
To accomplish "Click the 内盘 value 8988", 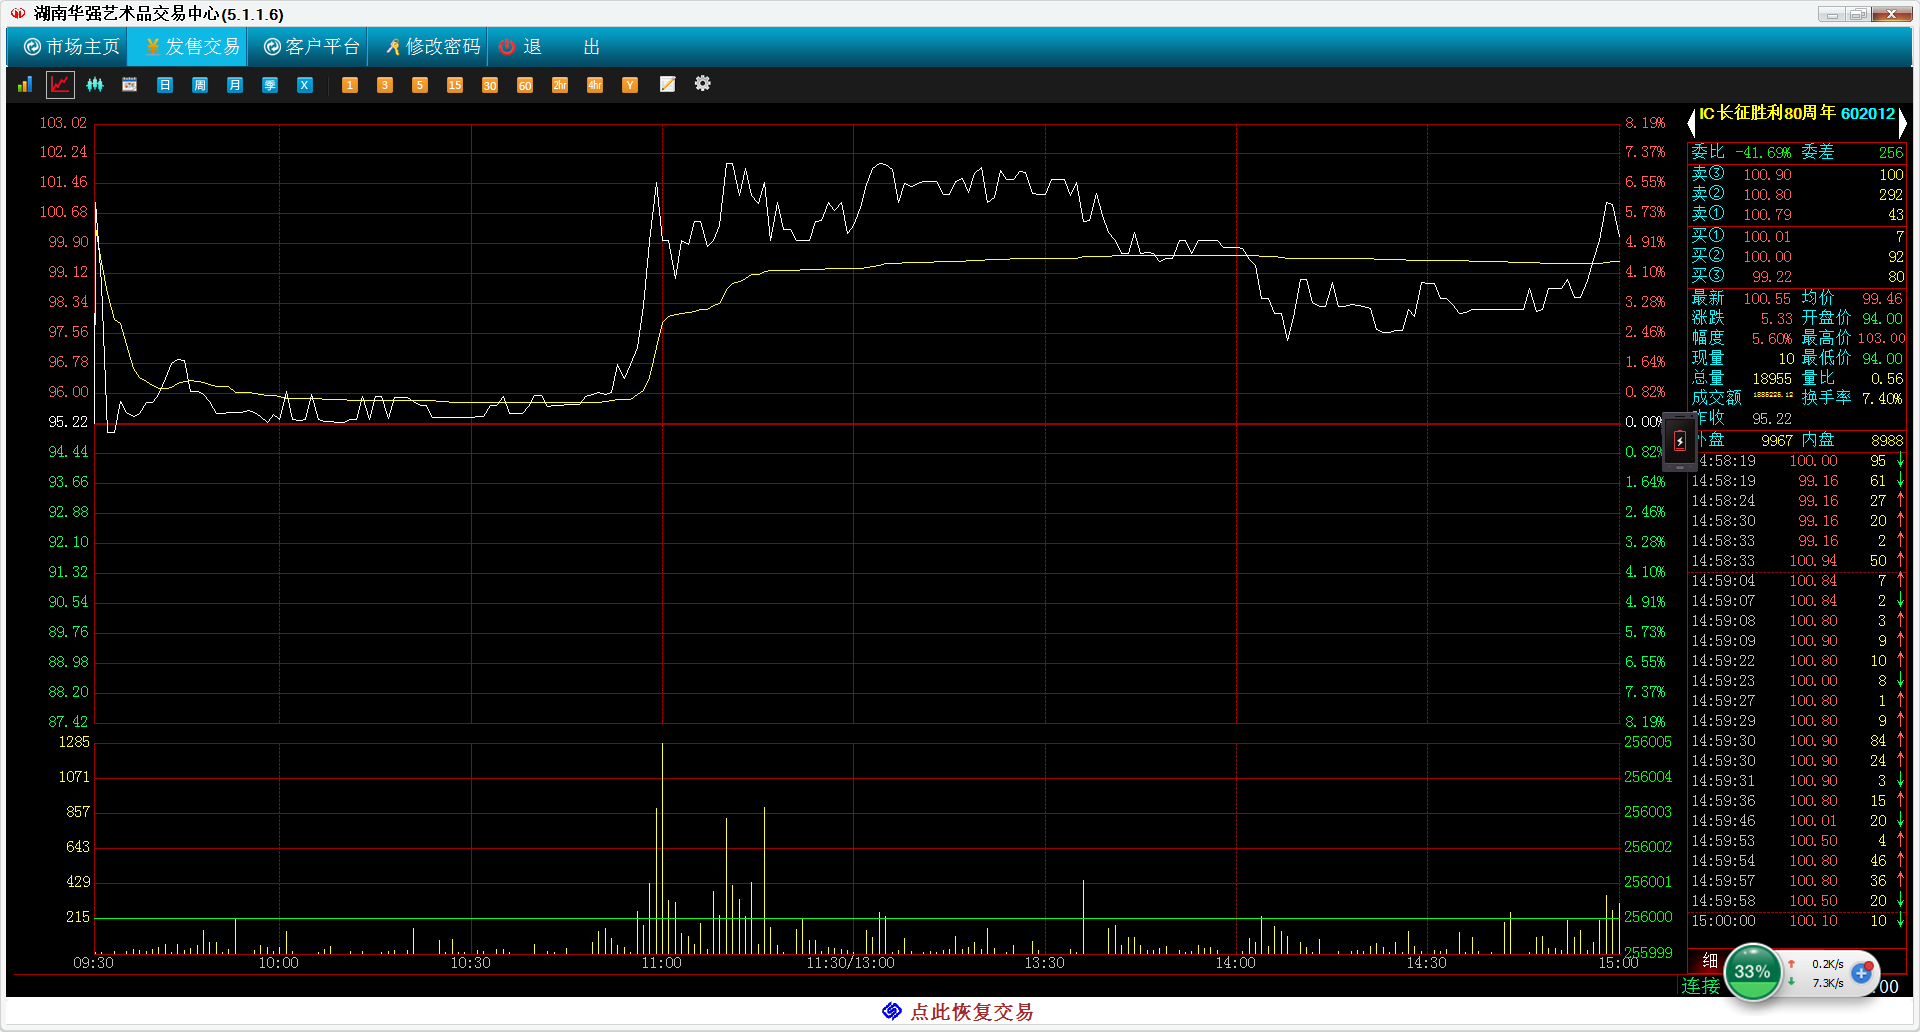I will pos(1887,441).
